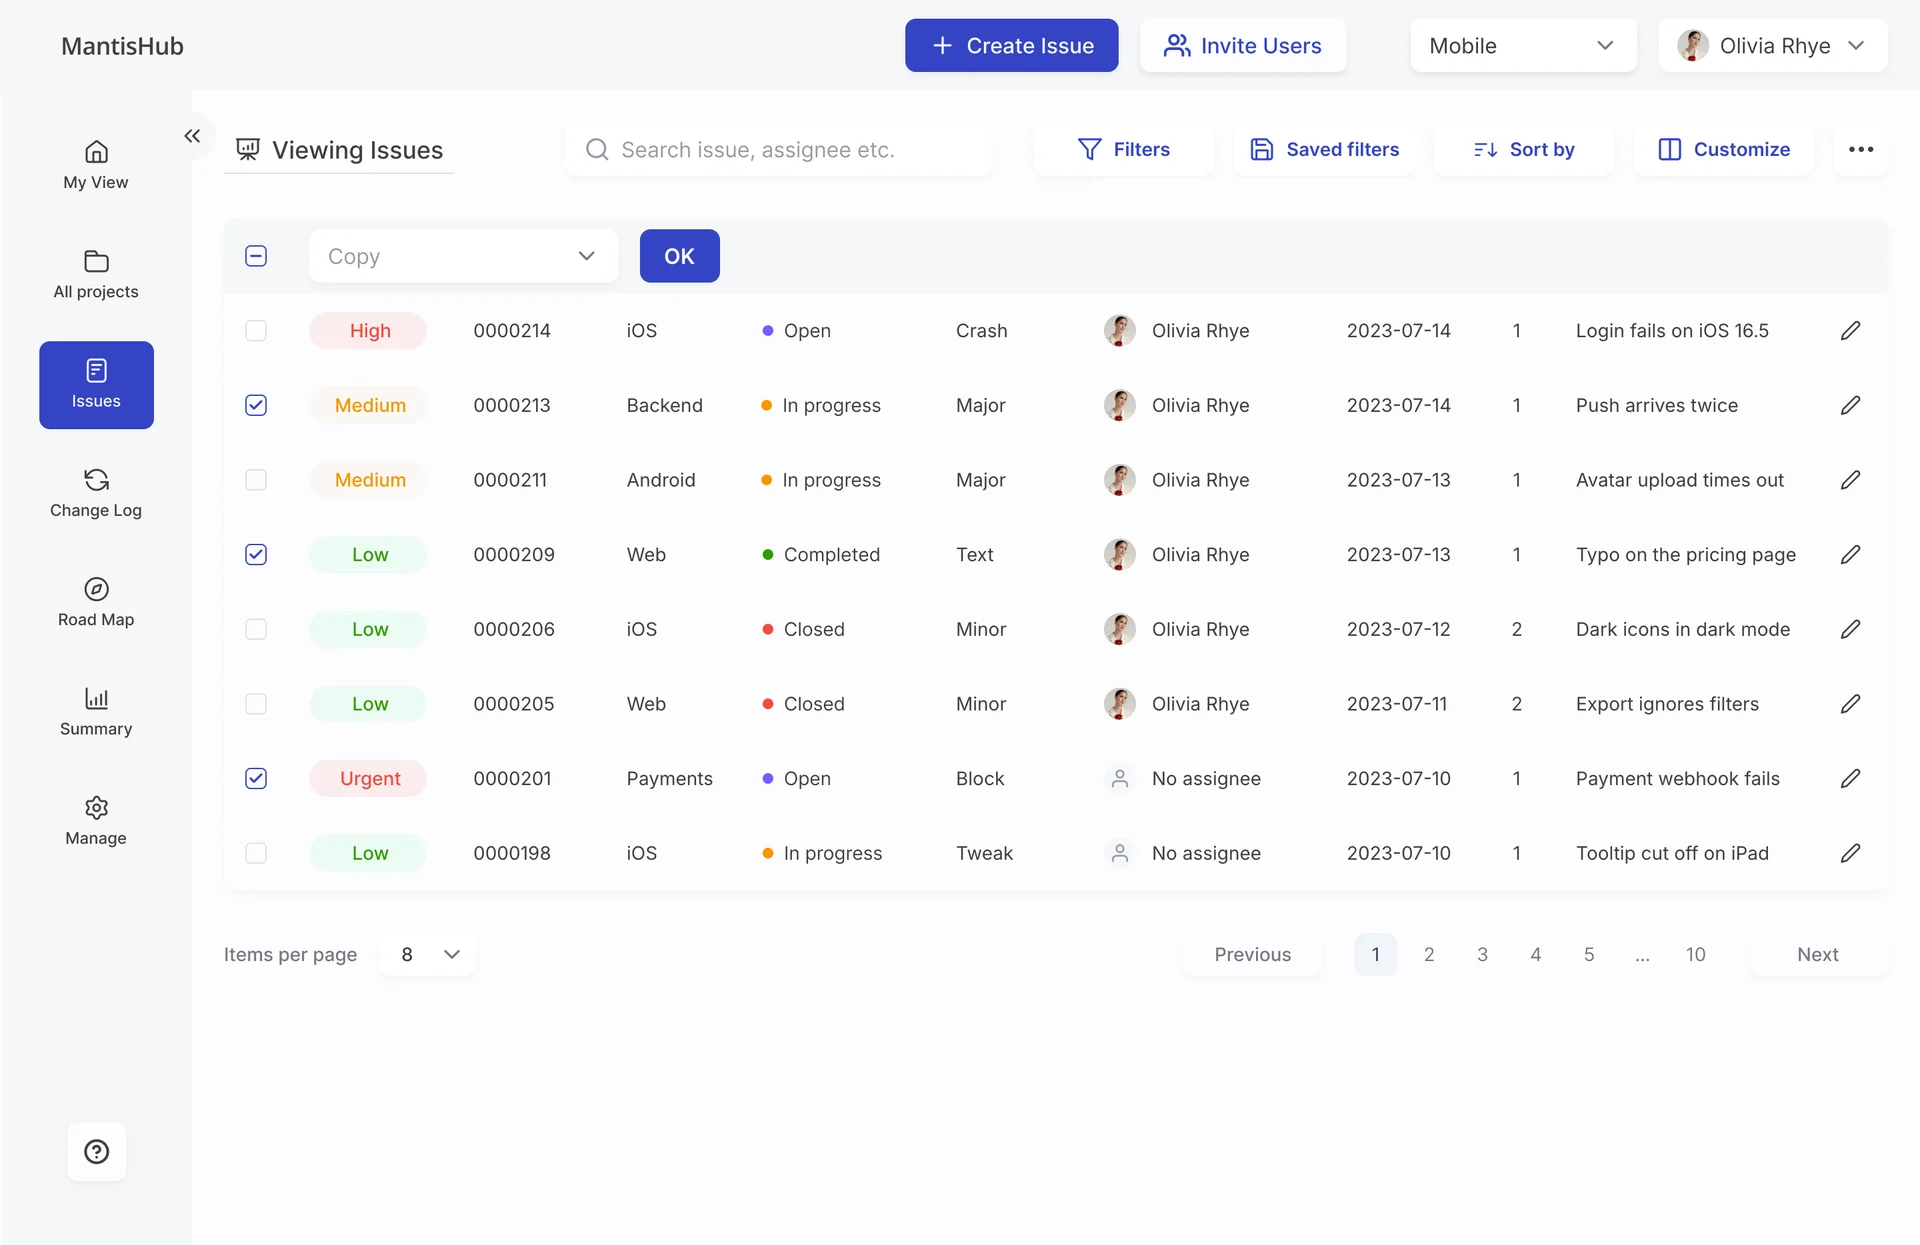Open the Items per page dropdown
This screenshot has width=1920, height=1245.
tap(428, 954)
